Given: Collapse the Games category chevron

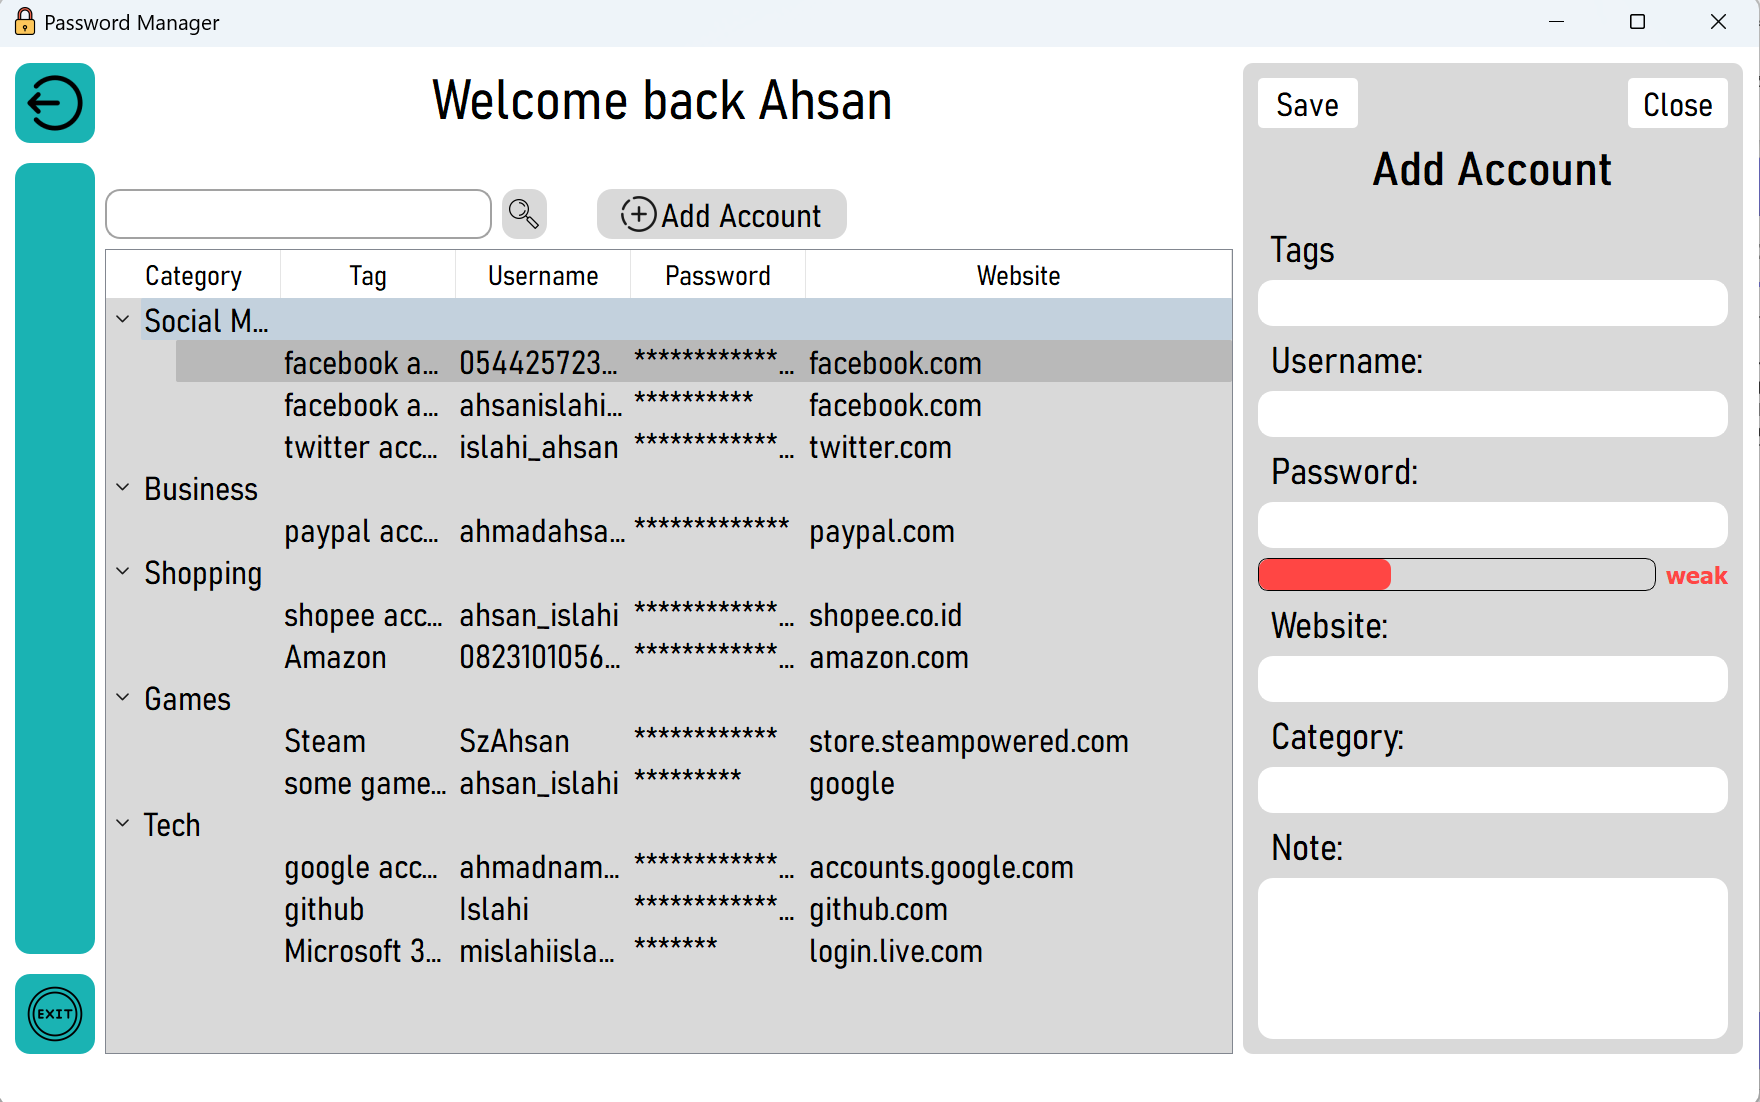Looking at the screenshot, I should pos(123,698).
